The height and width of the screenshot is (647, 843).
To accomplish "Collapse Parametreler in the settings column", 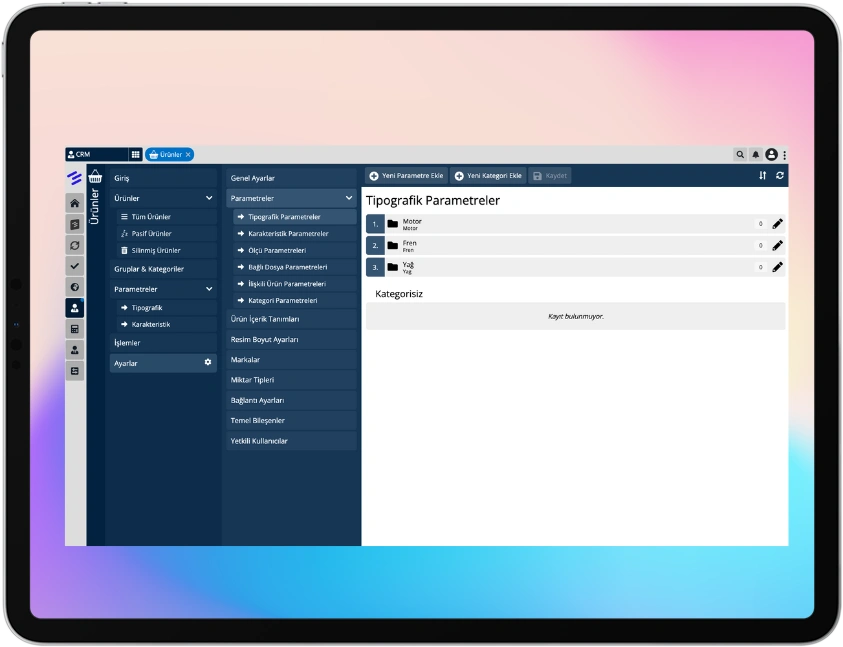I will pyautogui.click(x=348, y=198).
